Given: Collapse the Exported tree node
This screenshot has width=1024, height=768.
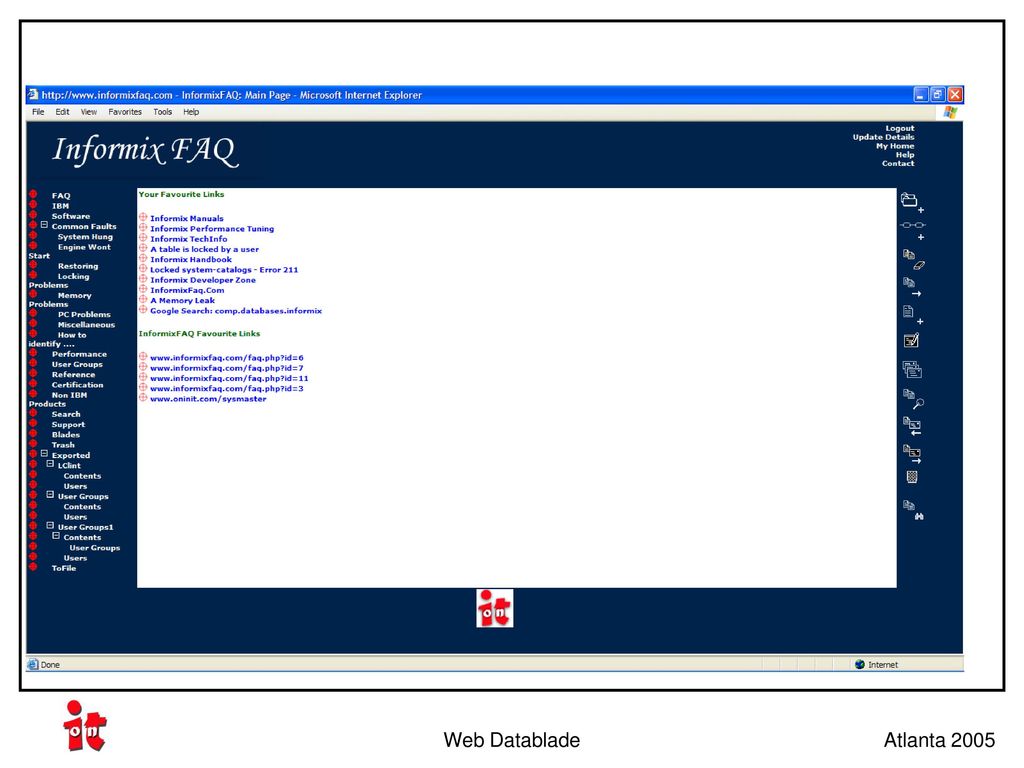Looking at the screenshot, I should click(44, 453).
